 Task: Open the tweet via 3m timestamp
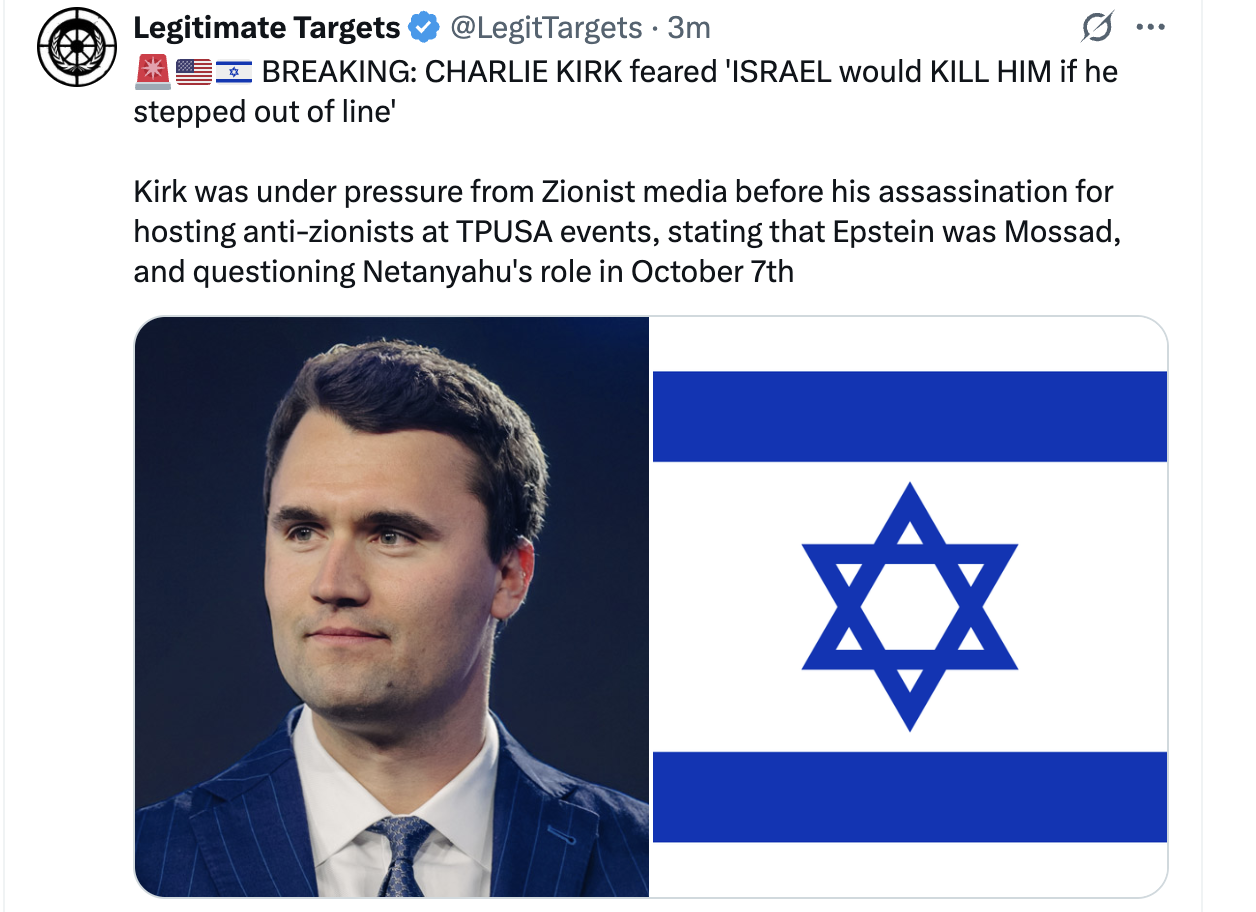(689, 28)
